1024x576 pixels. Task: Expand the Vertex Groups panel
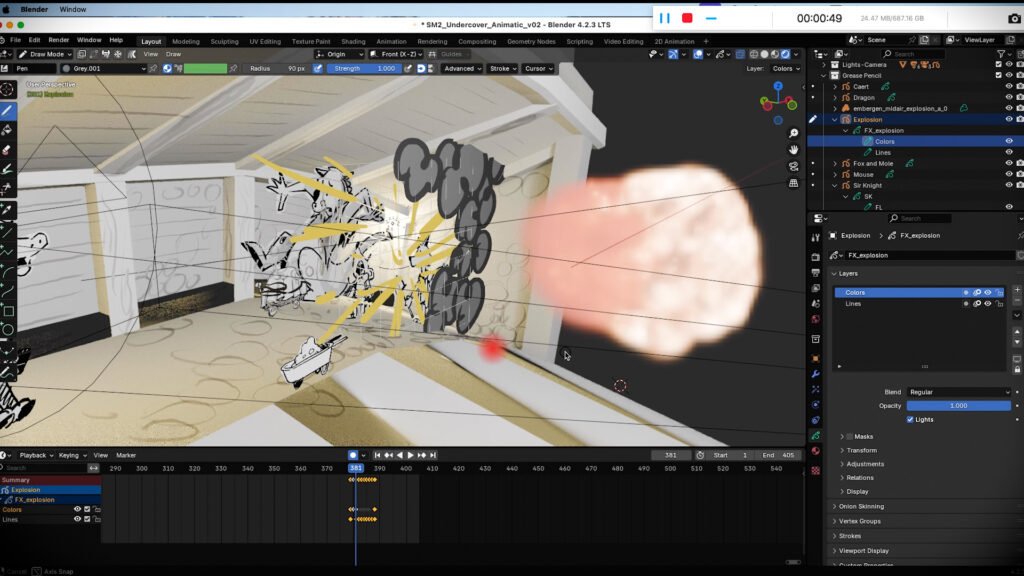[859, 521]
